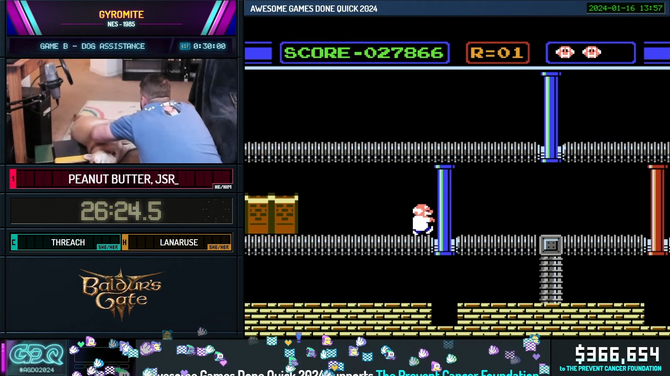Image resolution: width=670 pixels, height=376 pixels.
Task: Click the second life head icon
Action: point(592,53)
